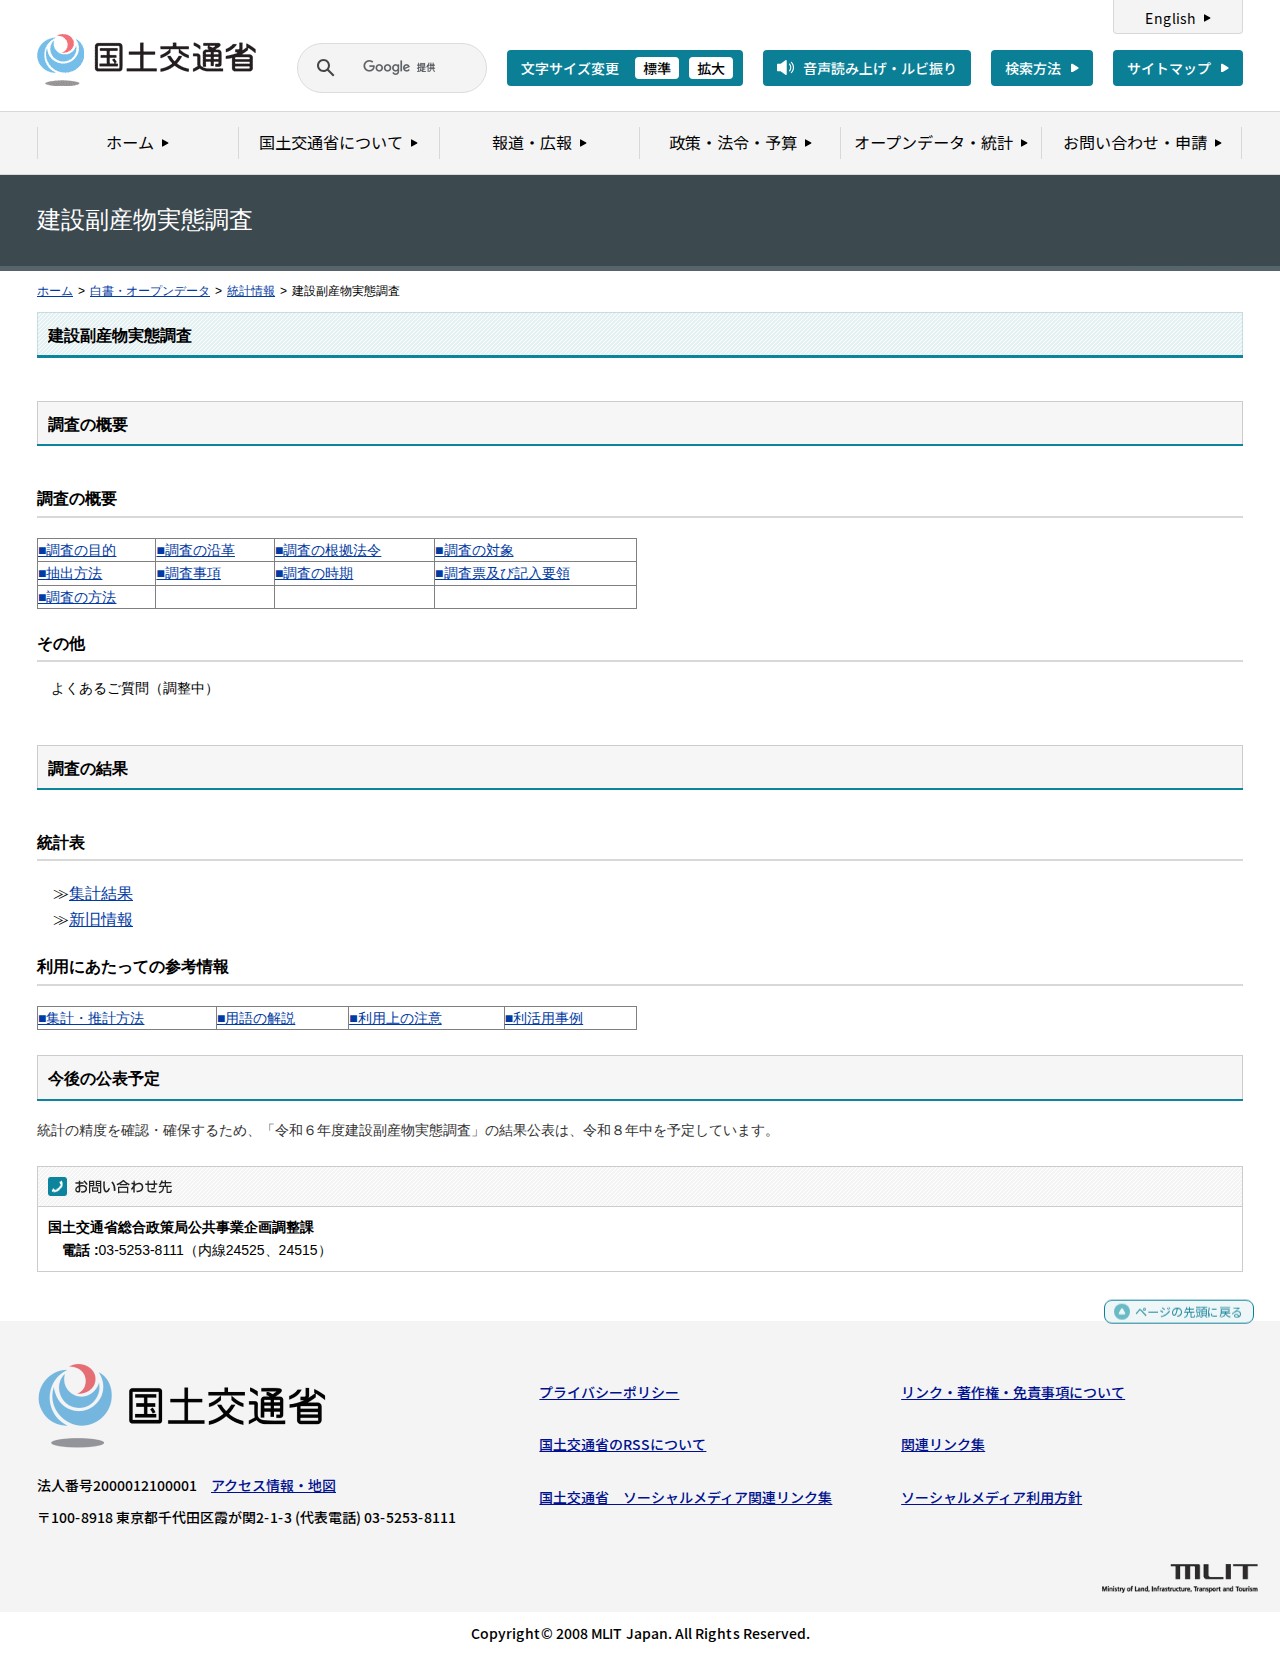Open the ホーム navigation menu

coord(138,143)
